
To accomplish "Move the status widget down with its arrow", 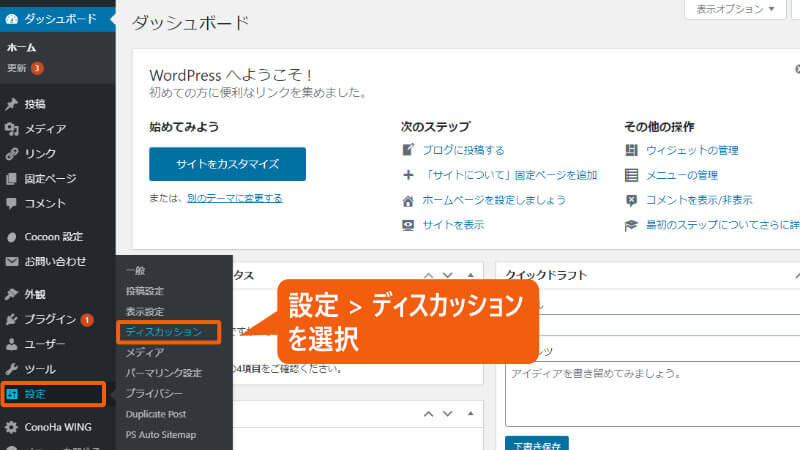I will 447,276.
